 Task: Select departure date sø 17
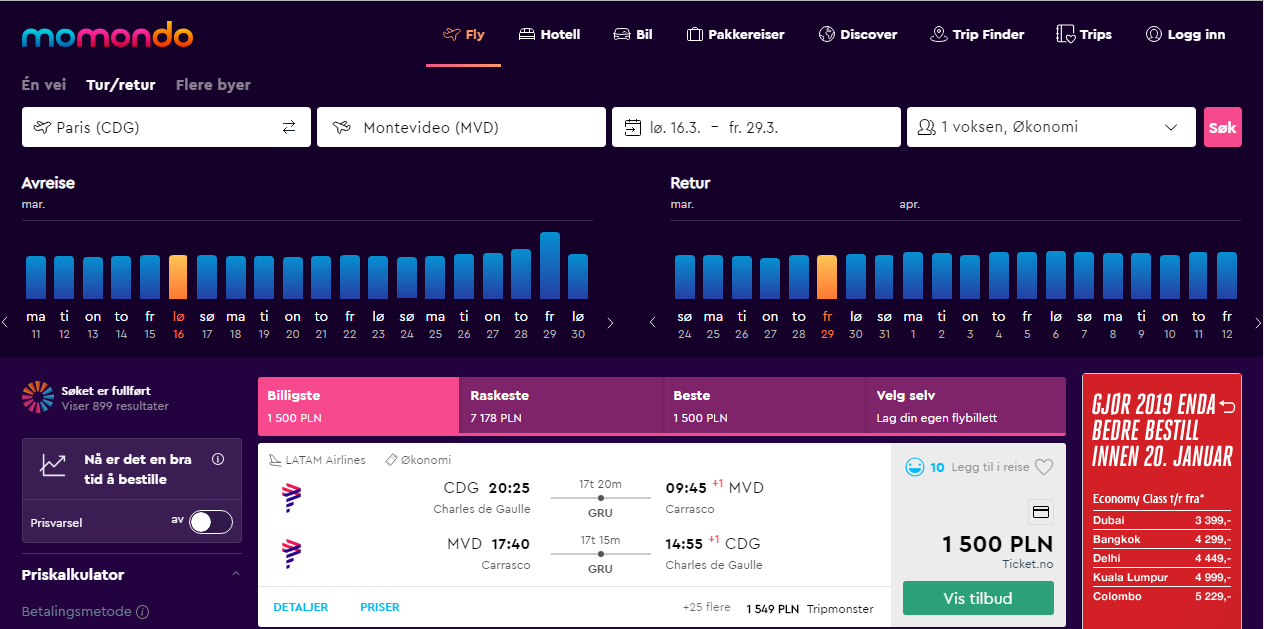pyautogui.click(x=207, y=324)
